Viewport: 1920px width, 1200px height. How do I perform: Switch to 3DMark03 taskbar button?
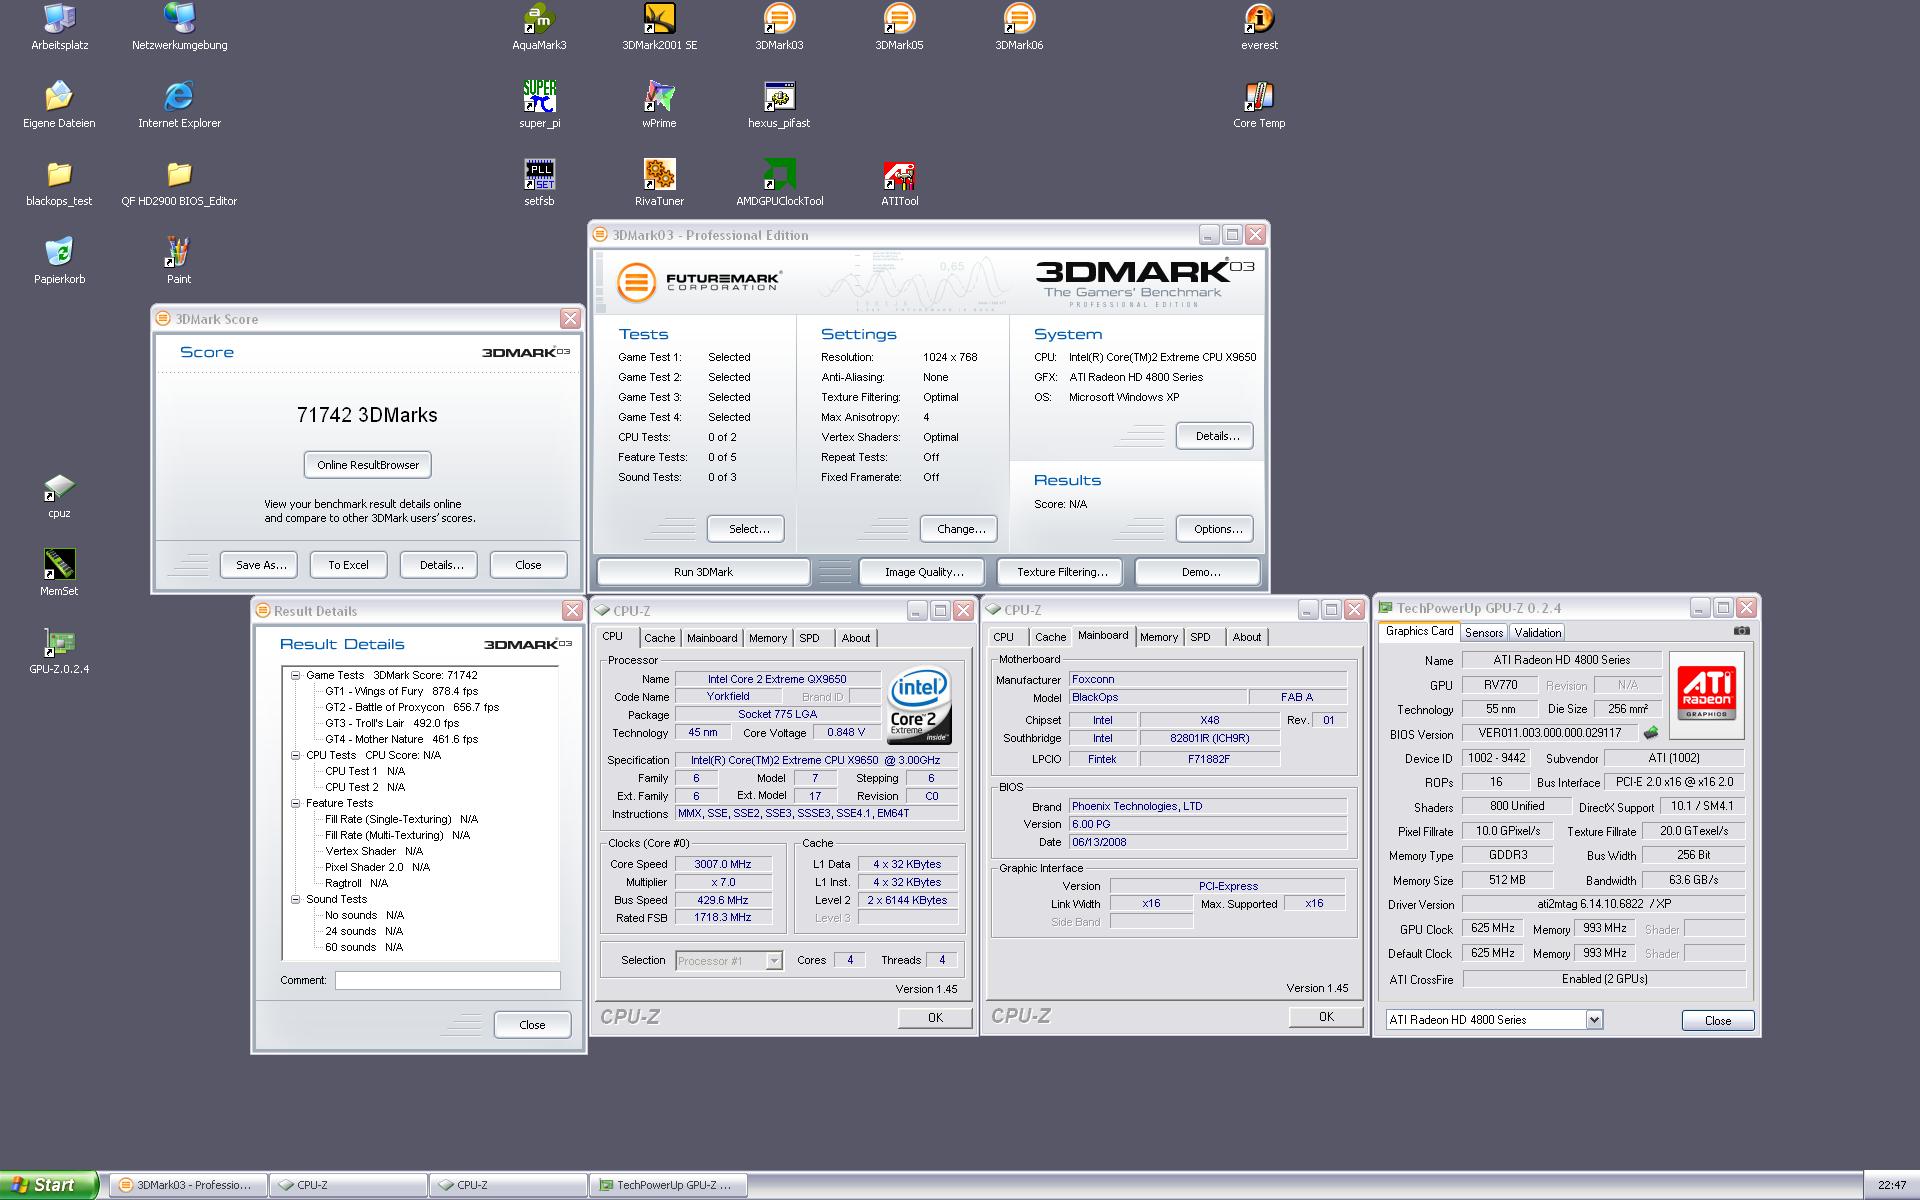[188, 1185]
